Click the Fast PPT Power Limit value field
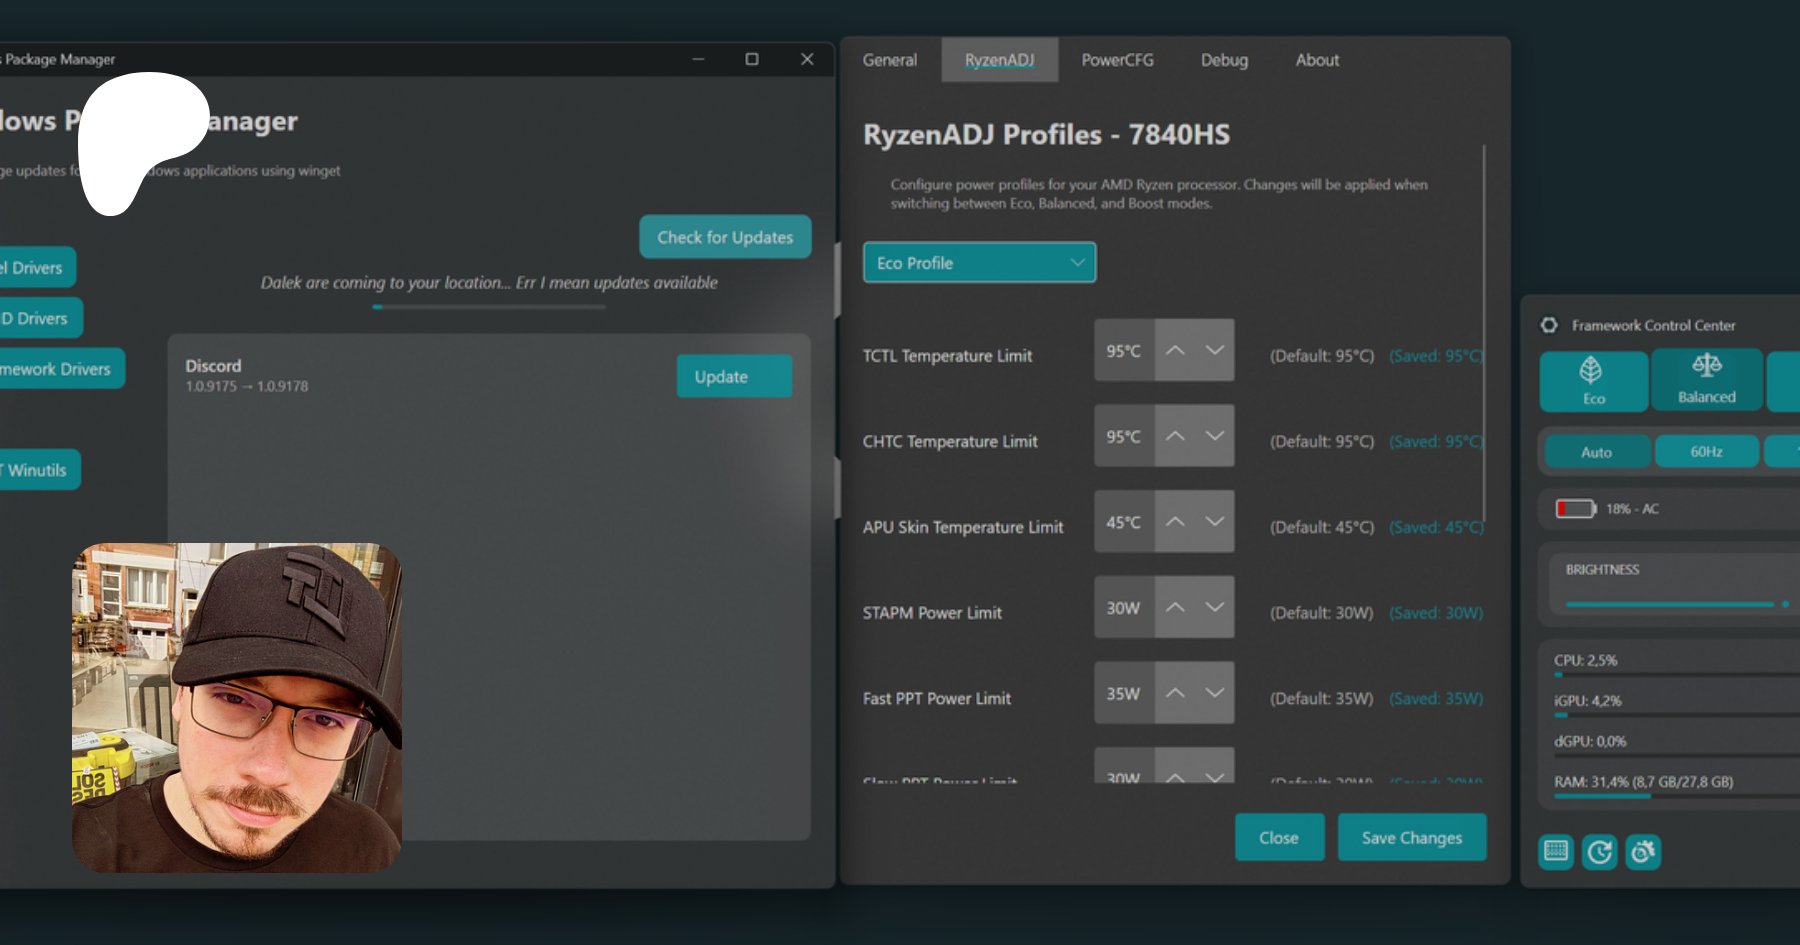 [x=1123, y=693]
